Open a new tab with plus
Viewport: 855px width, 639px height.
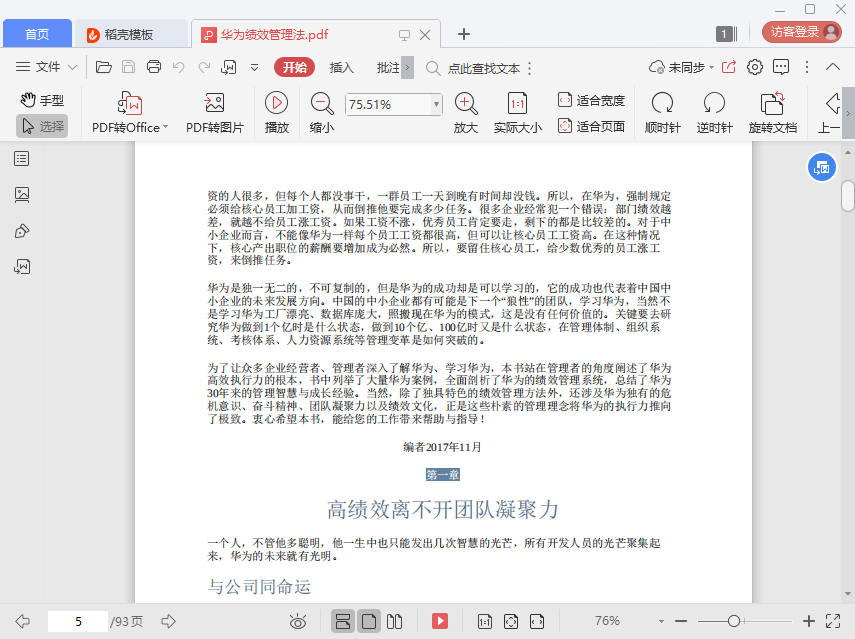click(463, 34)
